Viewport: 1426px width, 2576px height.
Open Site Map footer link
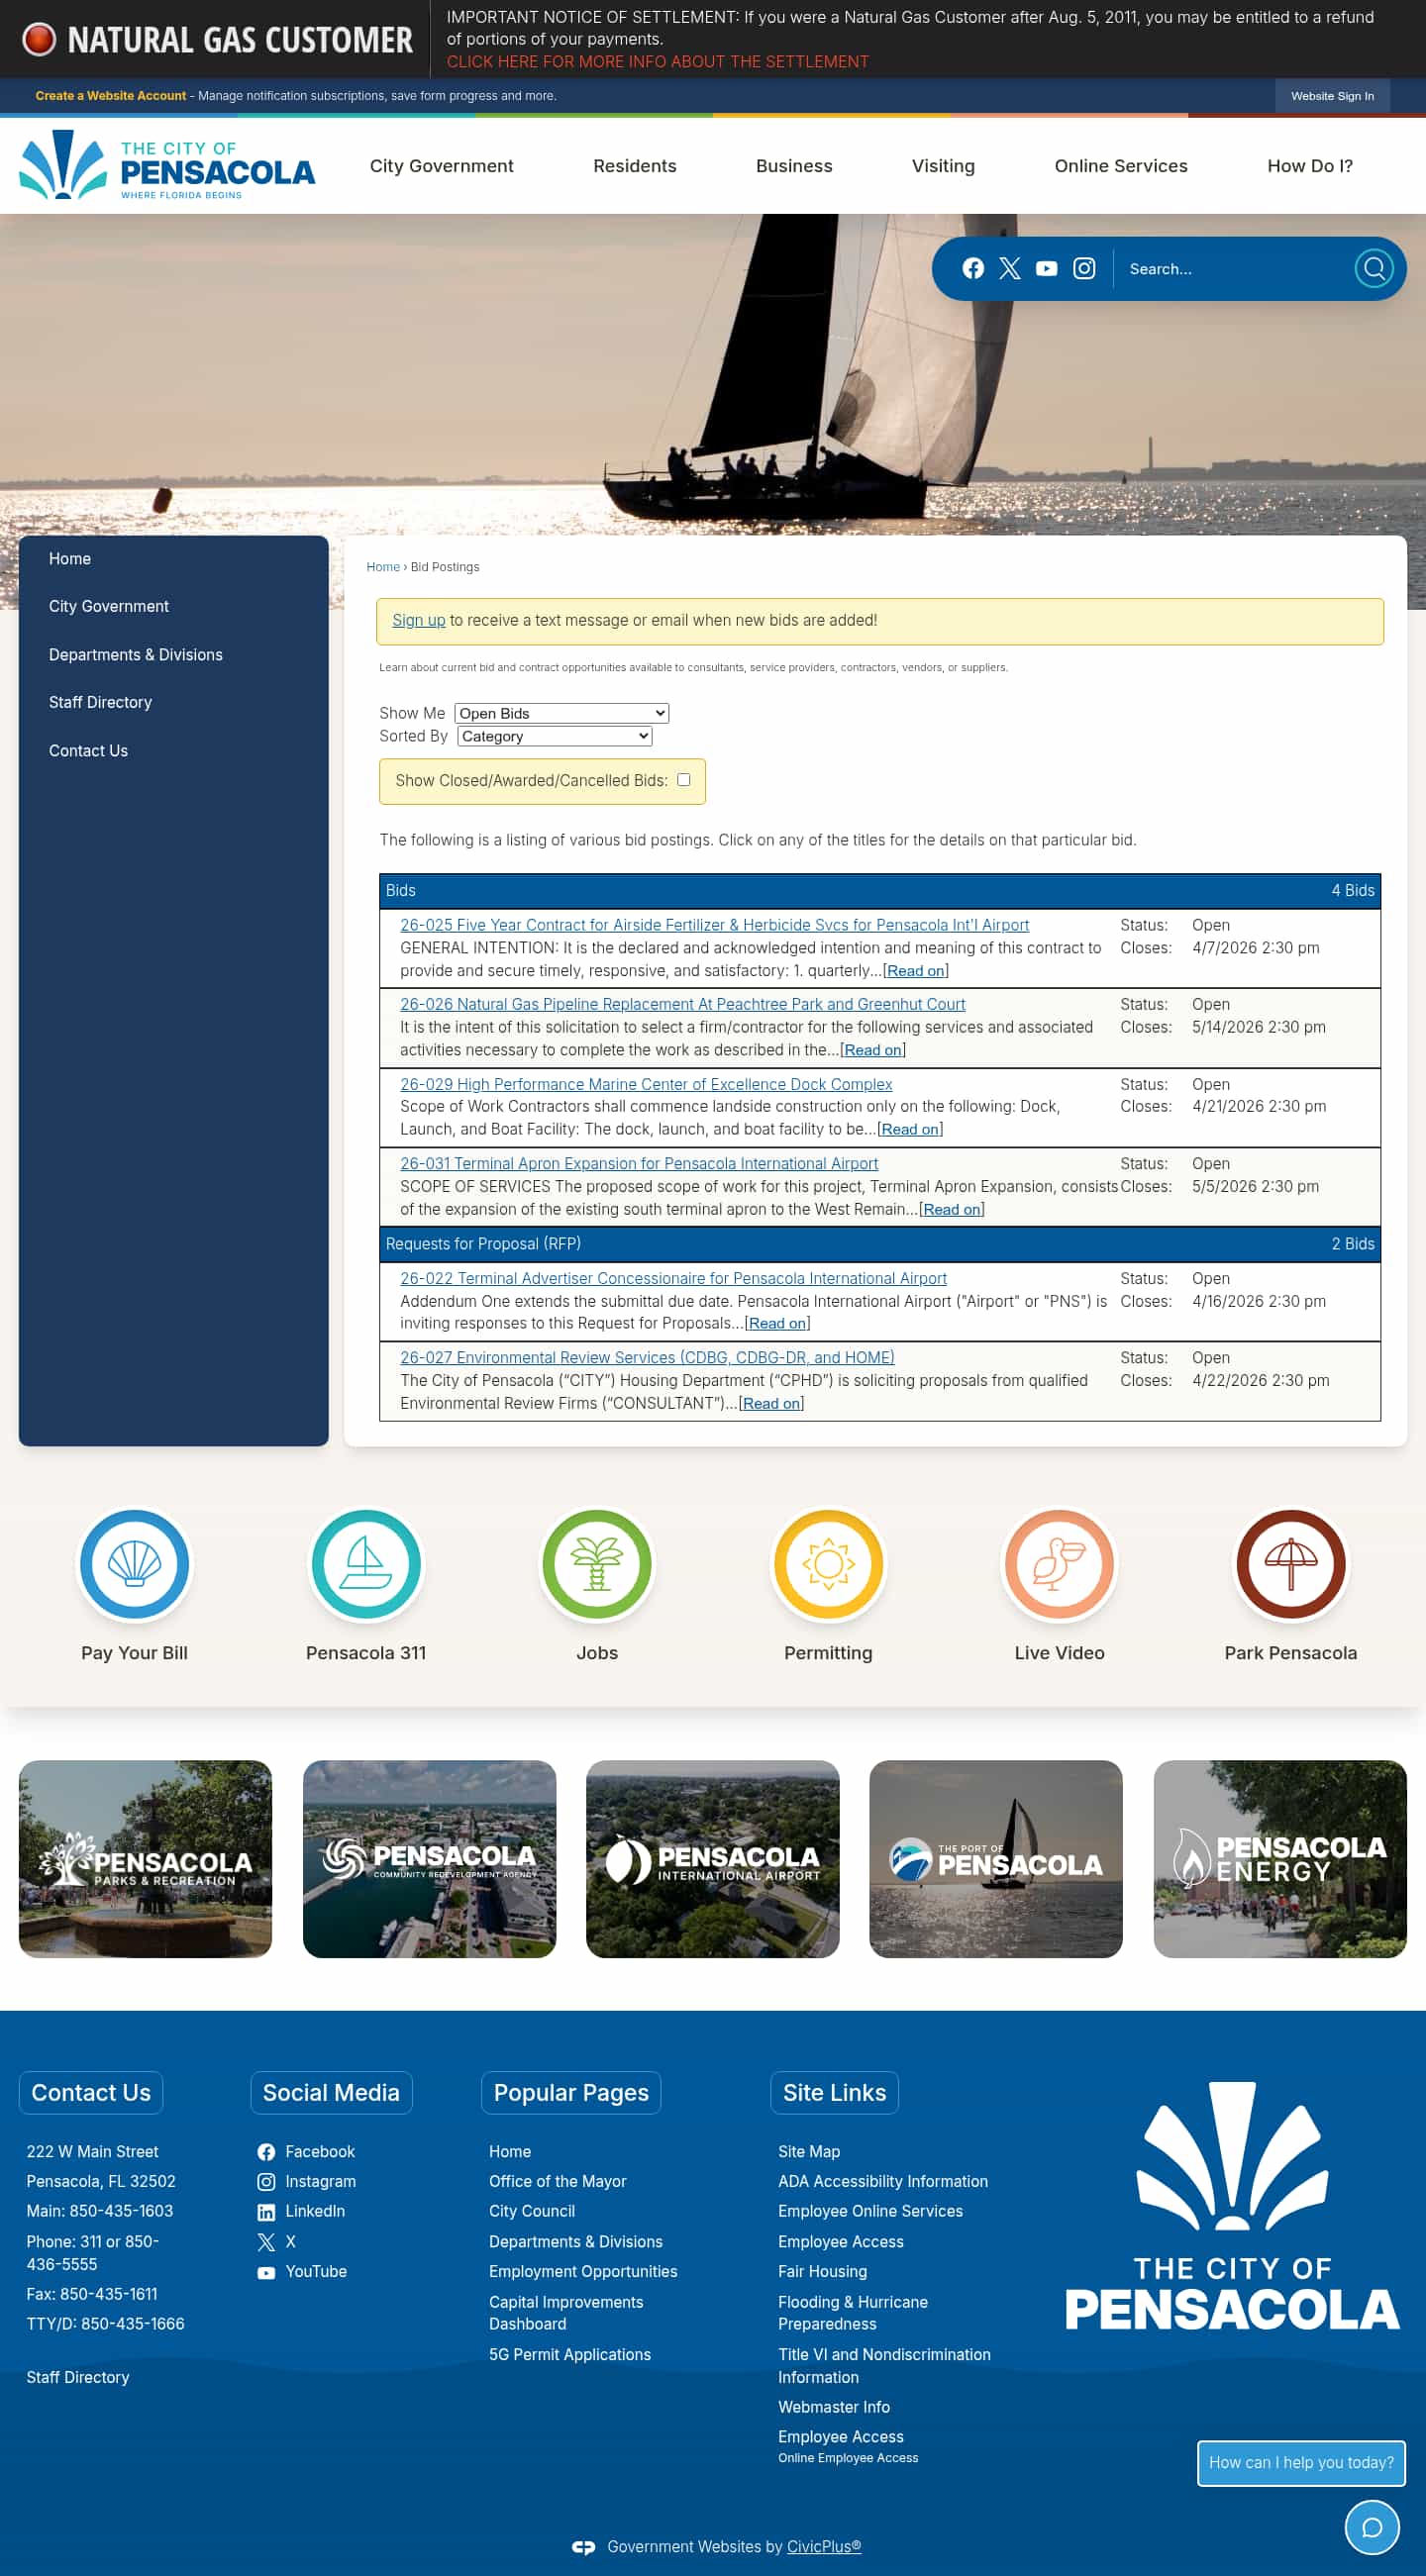tap(808, 2151)
